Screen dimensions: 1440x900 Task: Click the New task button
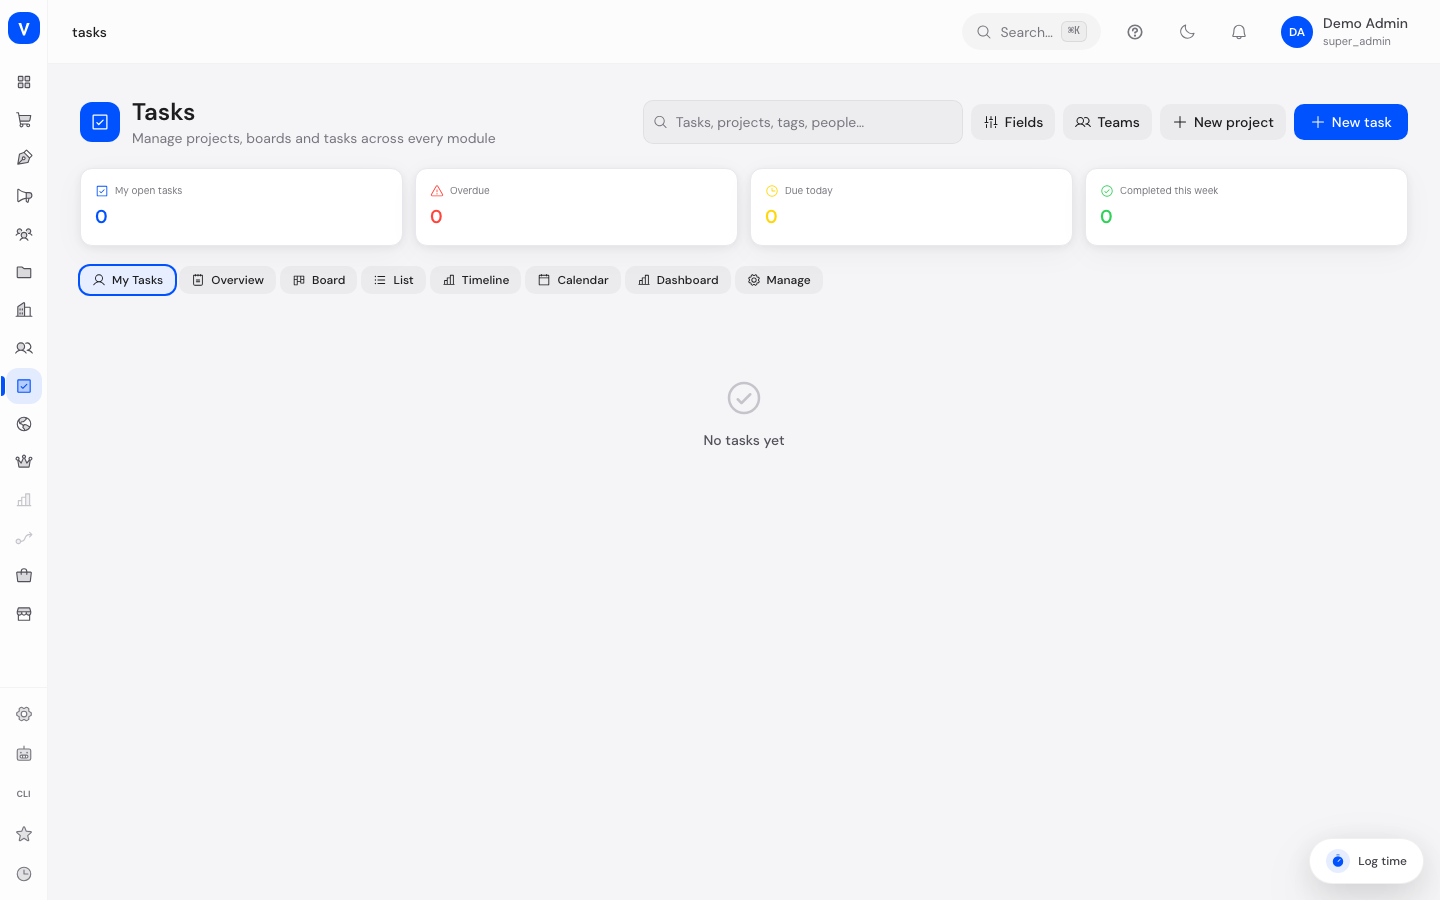pos(1351,122)
